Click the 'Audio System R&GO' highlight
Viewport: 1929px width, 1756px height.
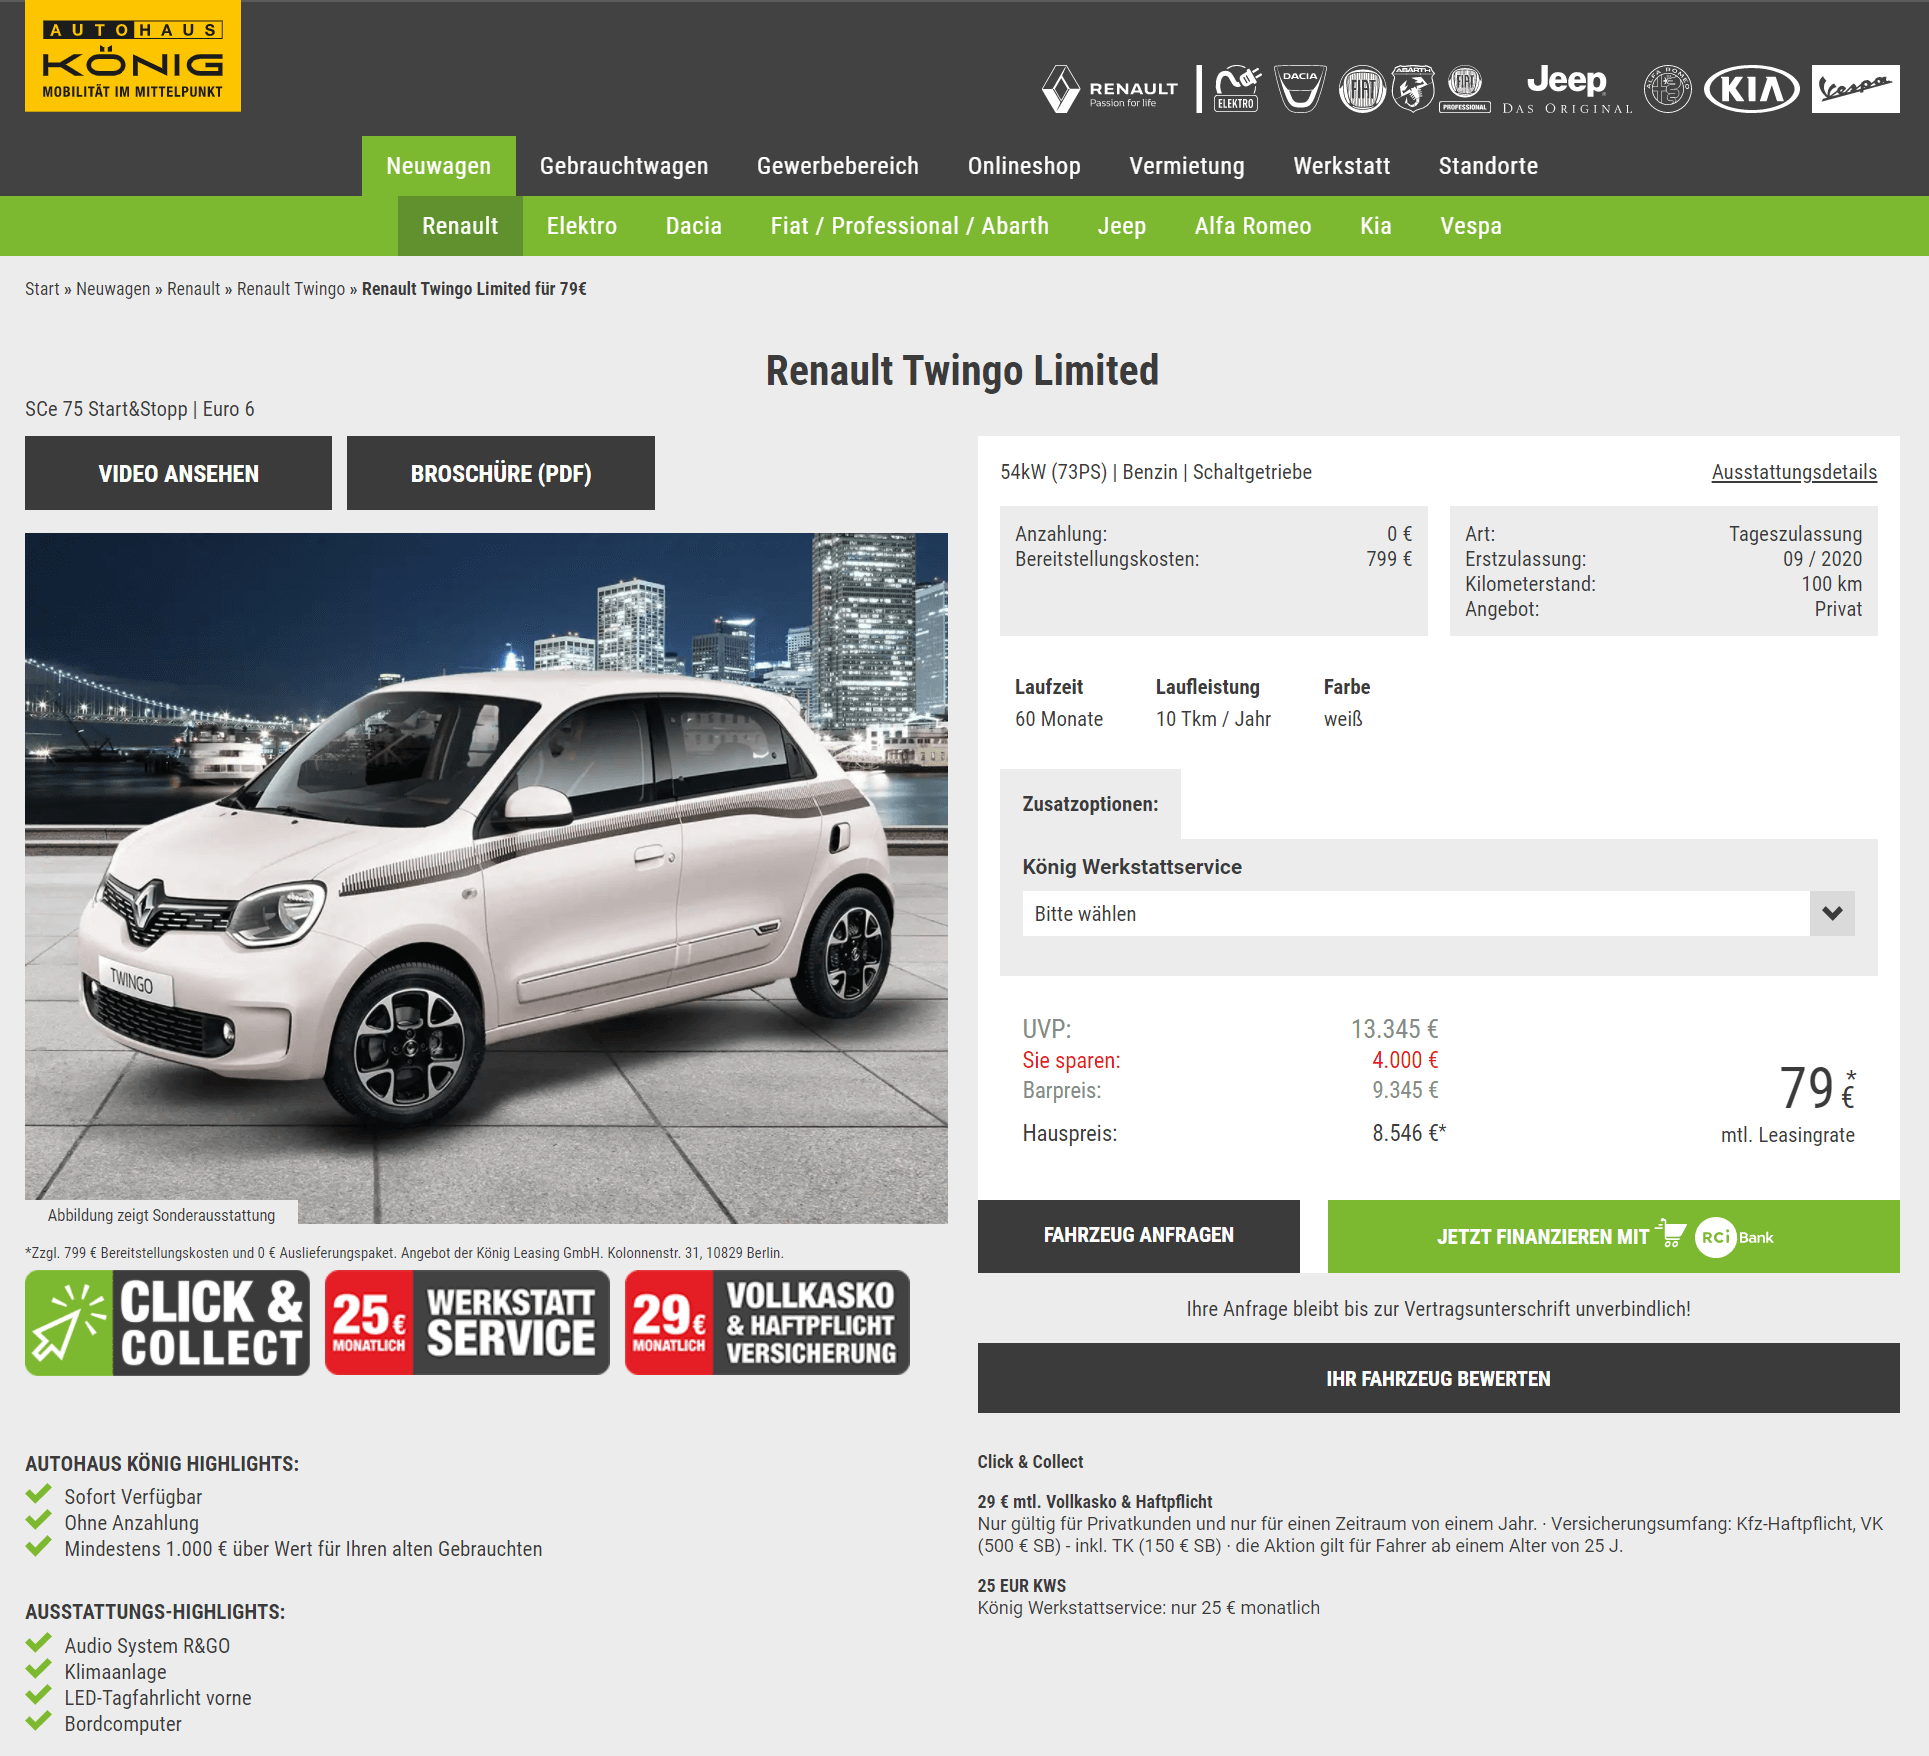pyautogui.click(x=147, y=1646)
